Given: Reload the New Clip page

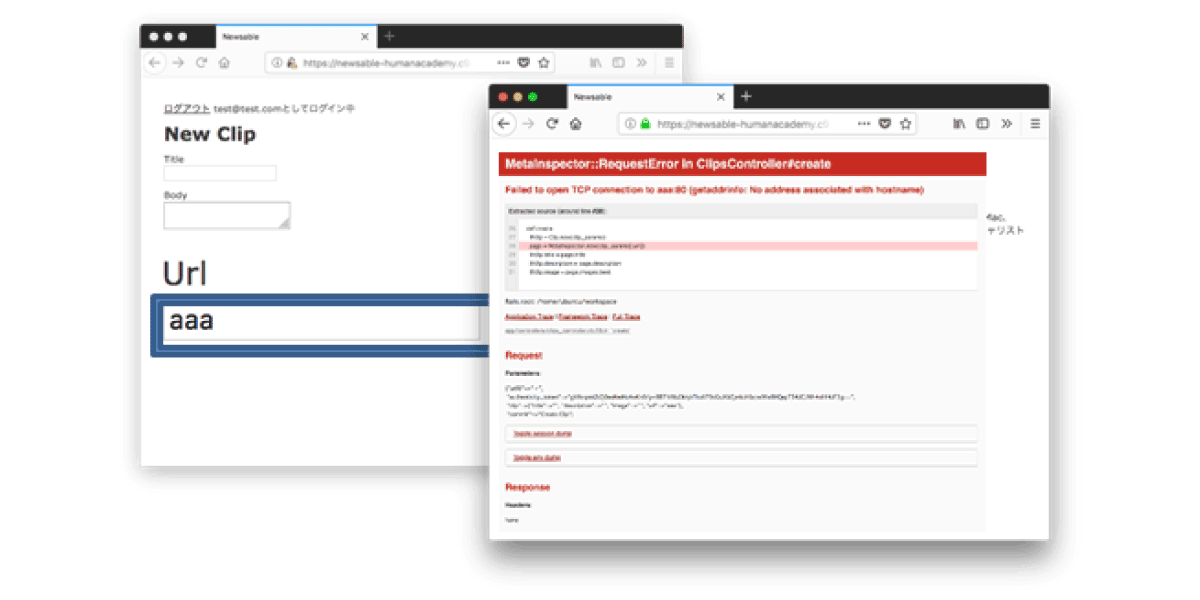Looking at the screenshot, I should 201,62.
